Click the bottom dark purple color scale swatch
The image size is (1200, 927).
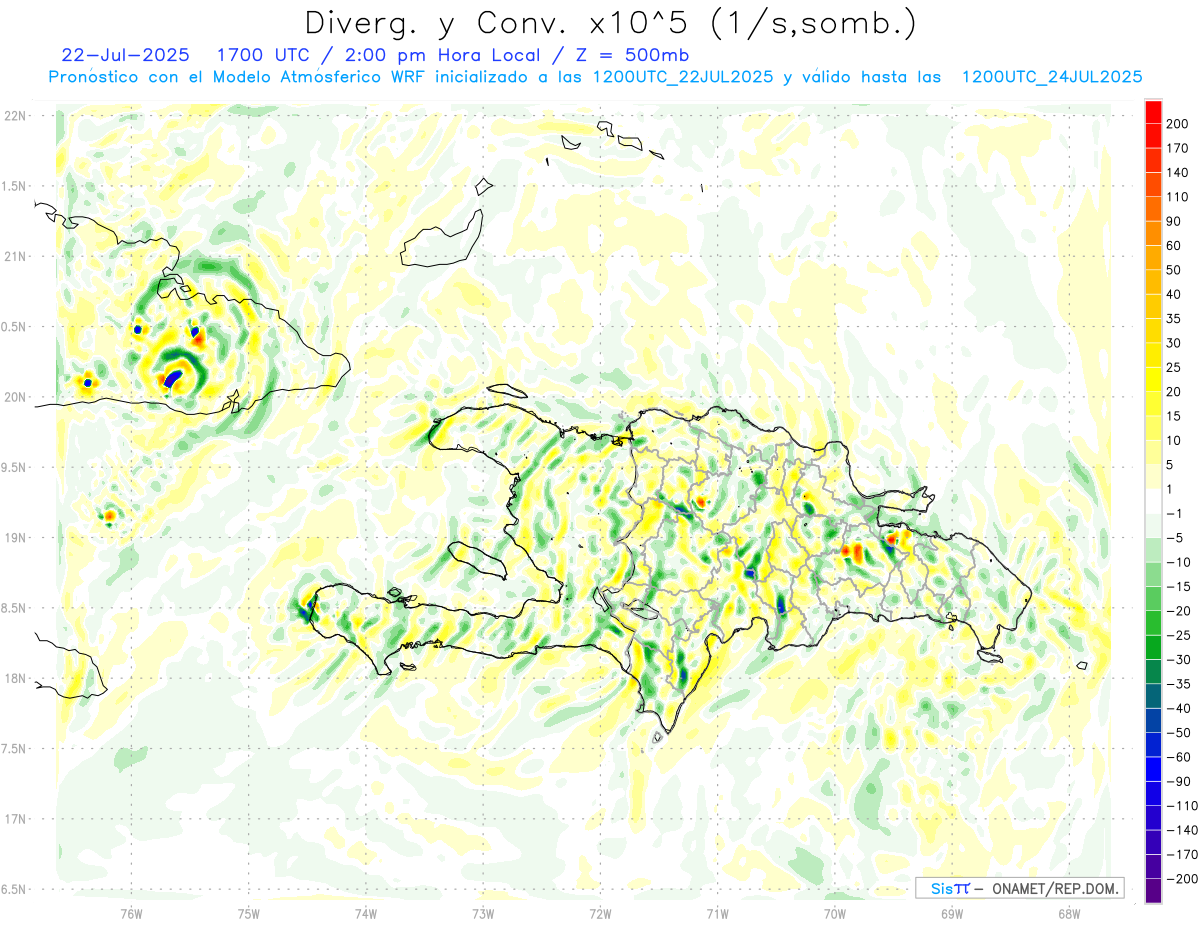1154,890
